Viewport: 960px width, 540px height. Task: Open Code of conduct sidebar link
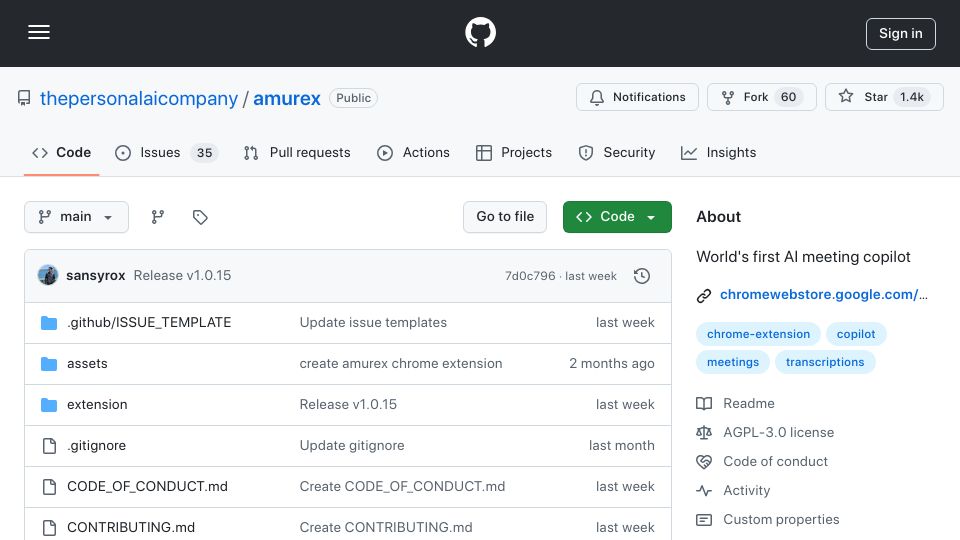point(762,462)
